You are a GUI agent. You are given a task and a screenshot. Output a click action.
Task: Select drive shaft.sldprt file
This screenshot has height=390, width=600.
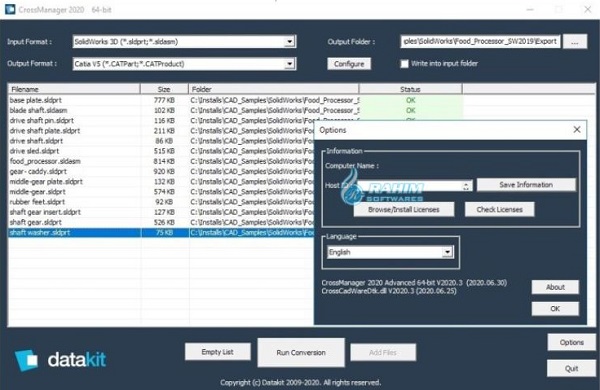tap(36, 141)
